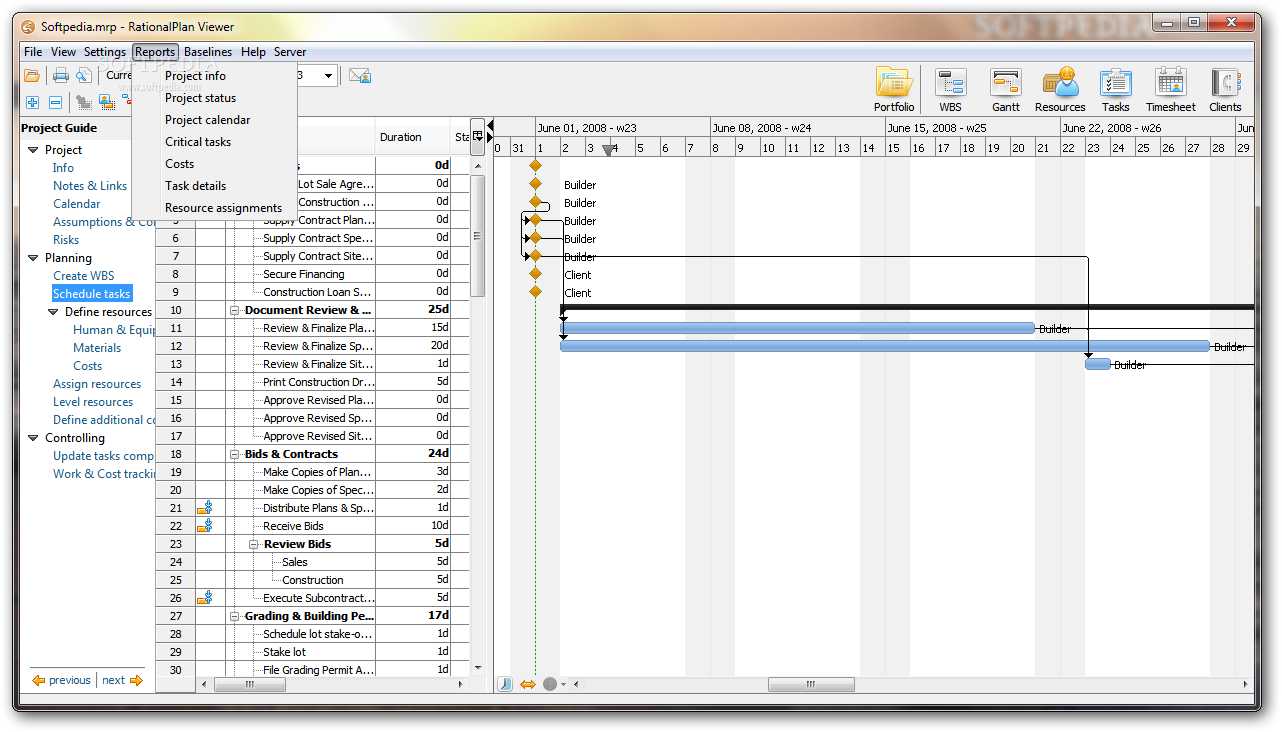Open the File menu

point(33,52)
